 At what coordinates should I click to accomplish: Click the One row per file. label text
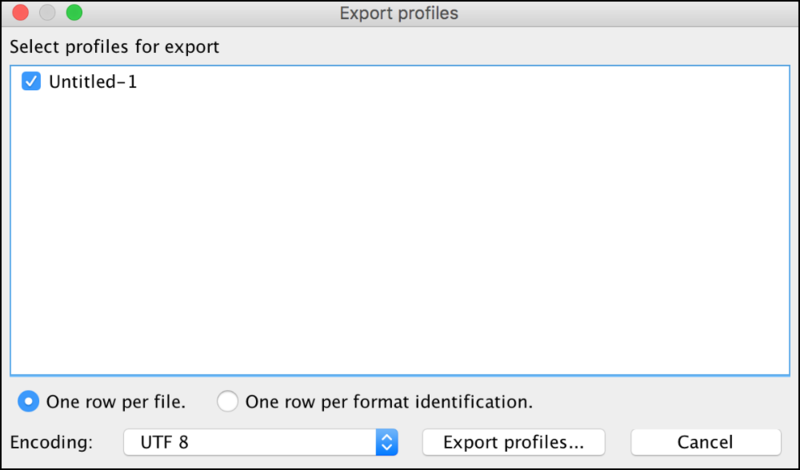pos(116,401)
